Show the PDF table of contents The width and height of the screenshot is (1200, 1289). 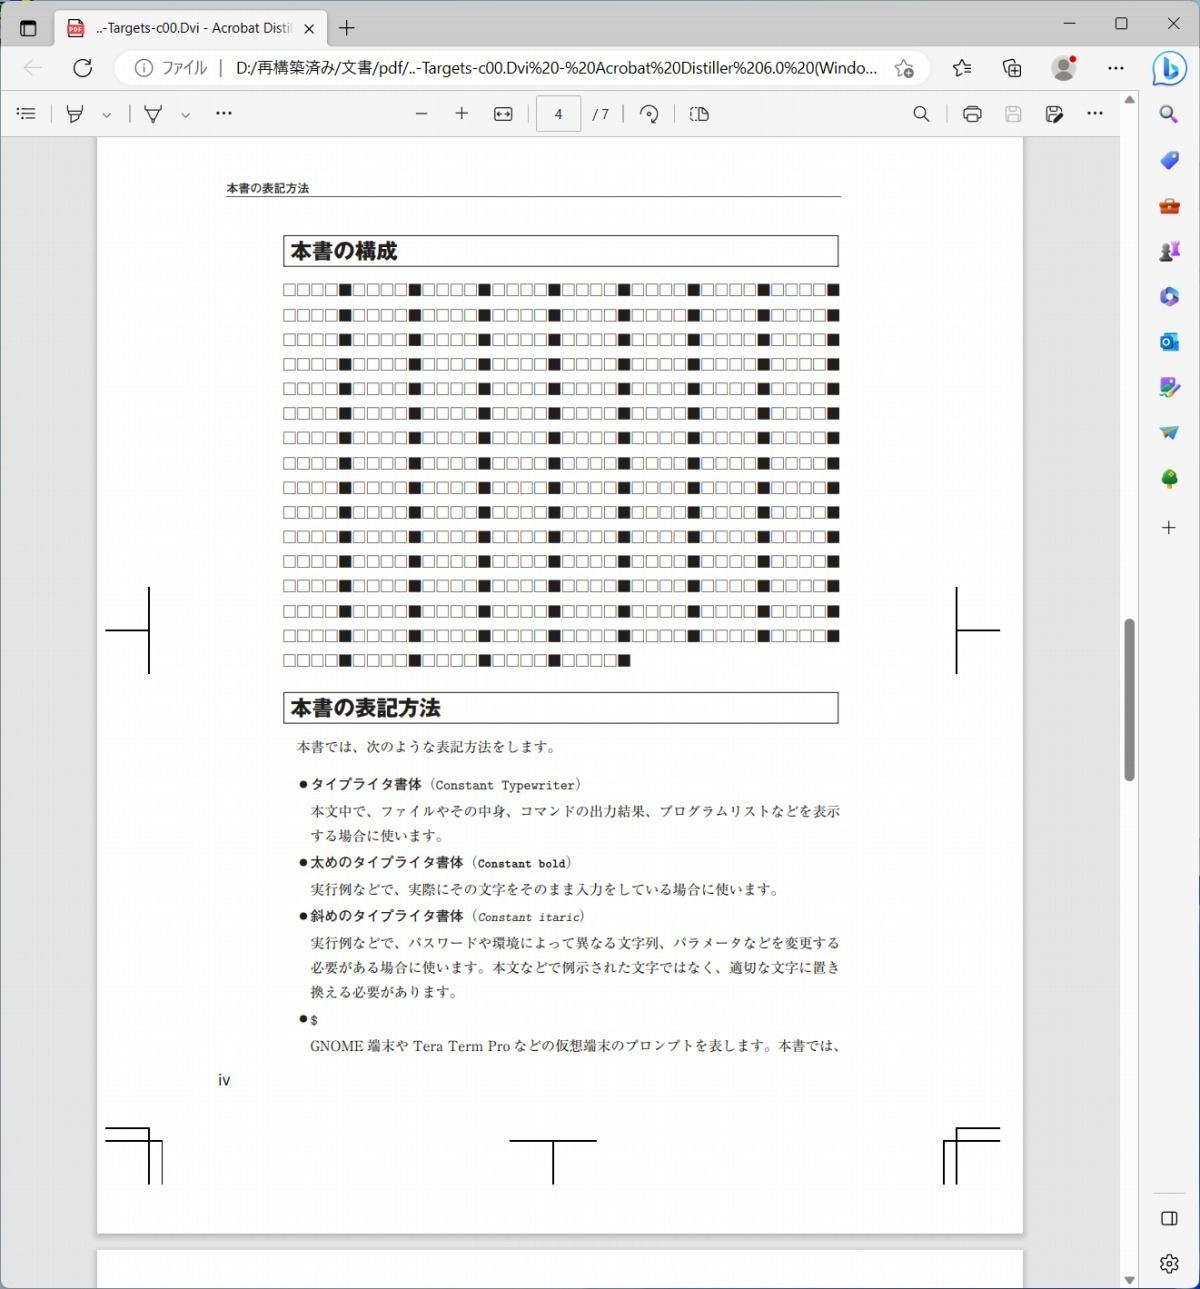(27, 114)
